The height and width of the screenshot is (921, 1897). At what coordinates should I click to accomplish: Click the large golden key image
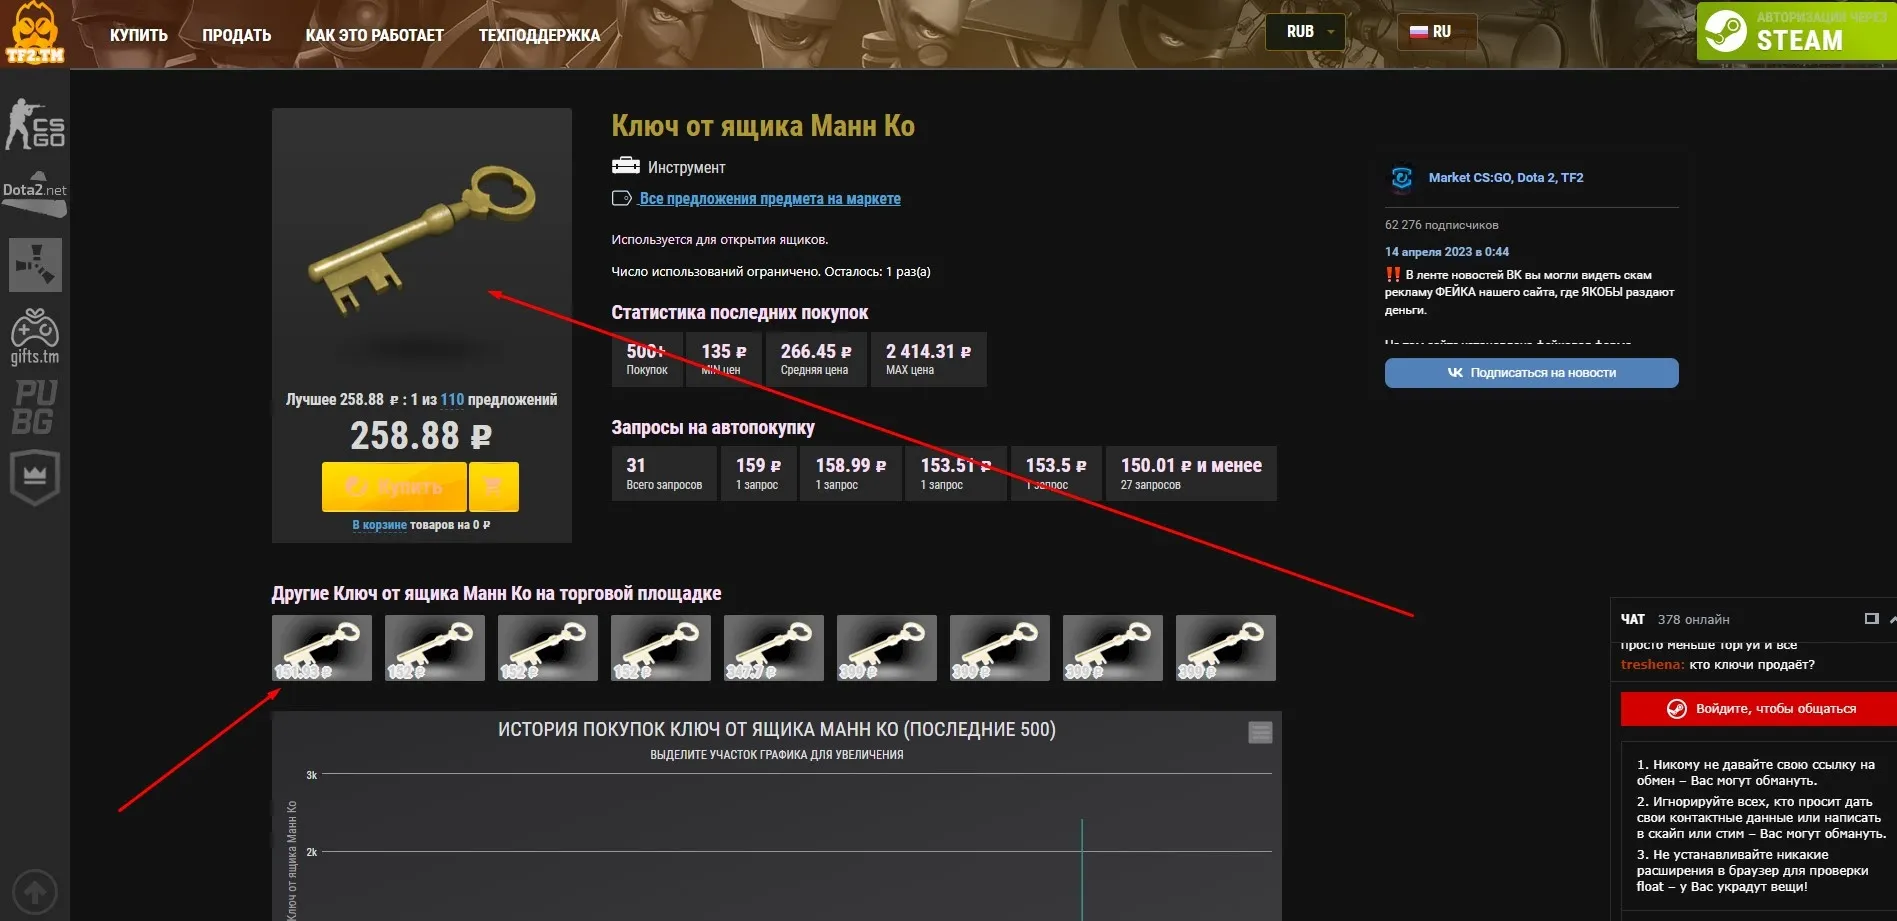pos(422,241)
